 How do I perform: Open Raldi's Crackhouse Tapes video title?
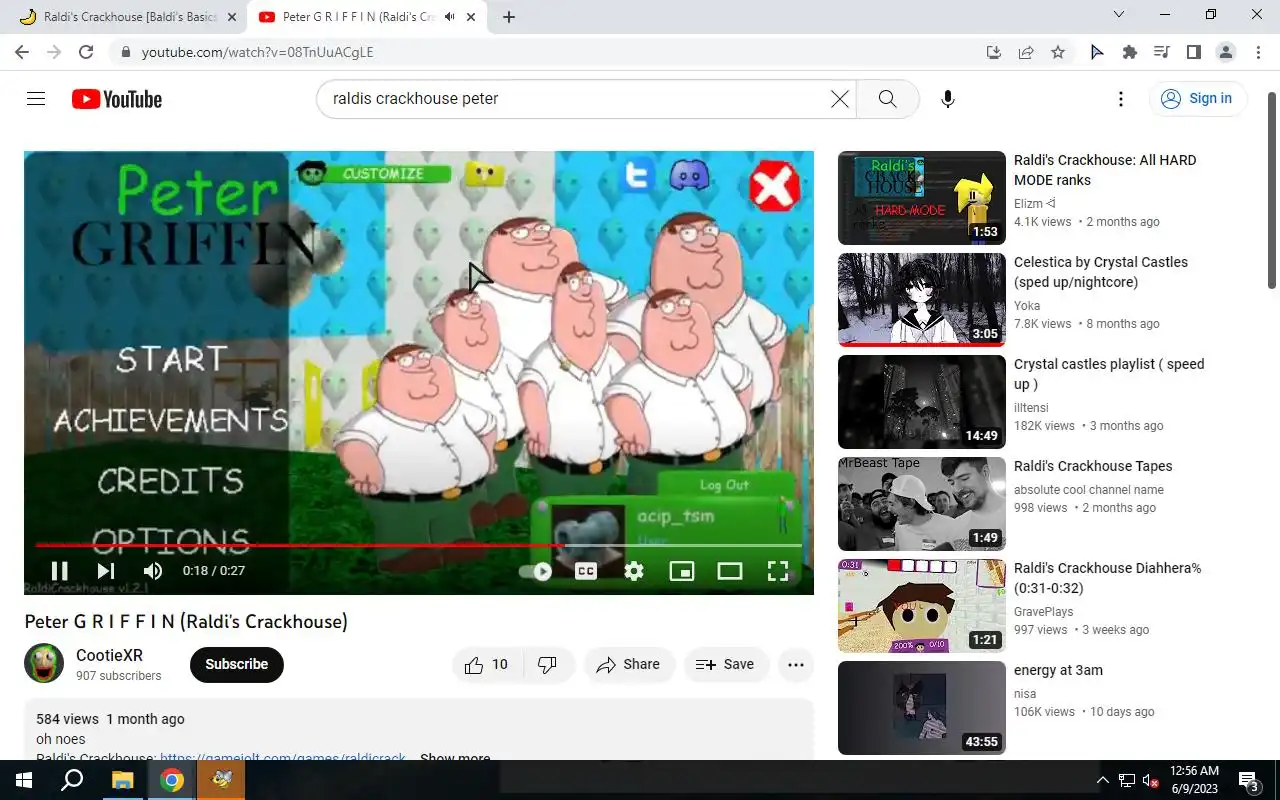1093,466
